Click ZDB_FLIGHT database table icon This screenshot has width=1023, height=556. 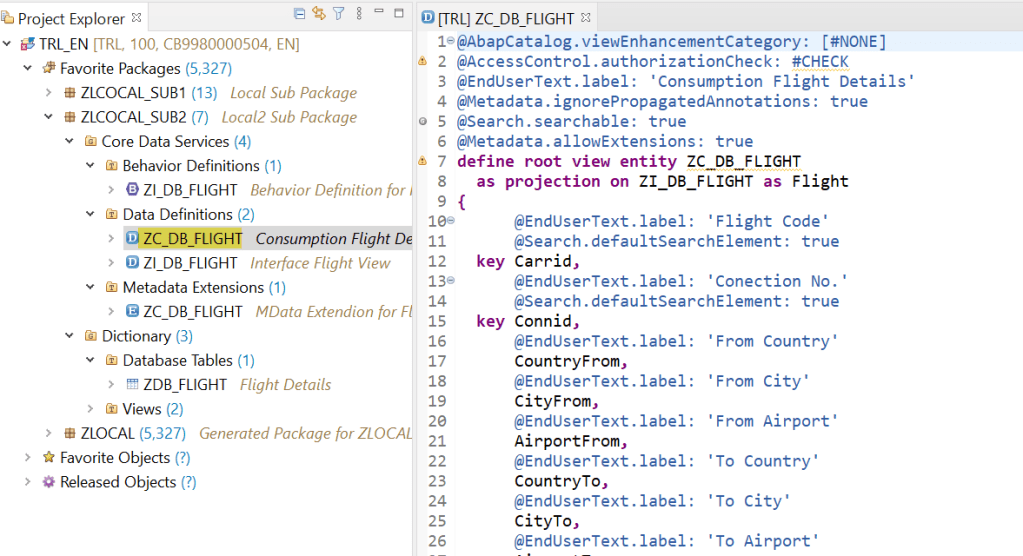tap(132, 384)
